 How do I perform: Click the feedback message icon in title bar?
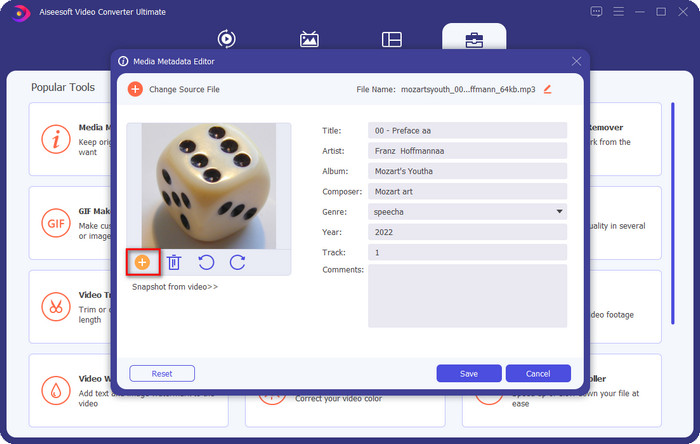596,12
